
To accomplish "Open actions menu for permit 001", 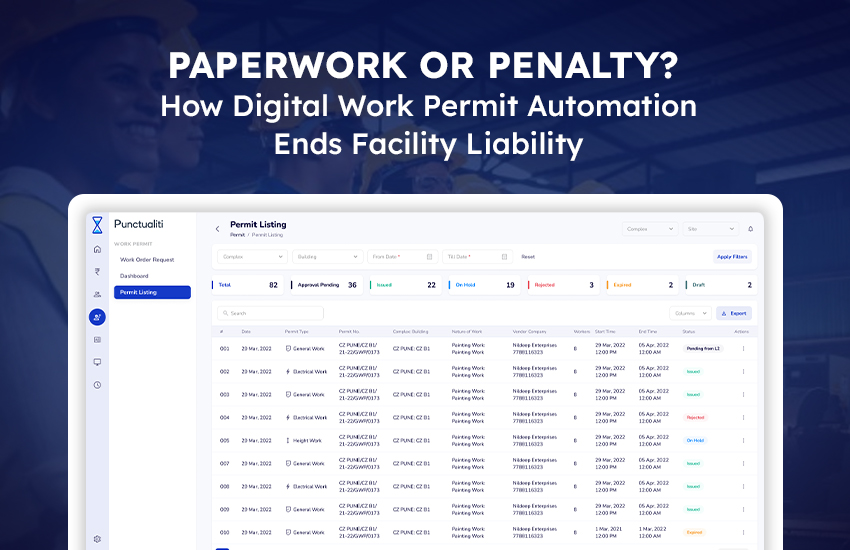I will (743, 348).
